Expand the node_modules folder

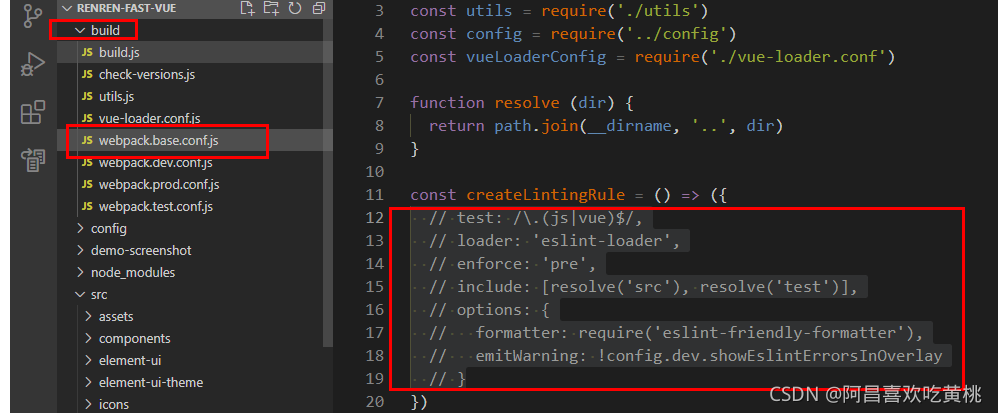pos(132,272)
